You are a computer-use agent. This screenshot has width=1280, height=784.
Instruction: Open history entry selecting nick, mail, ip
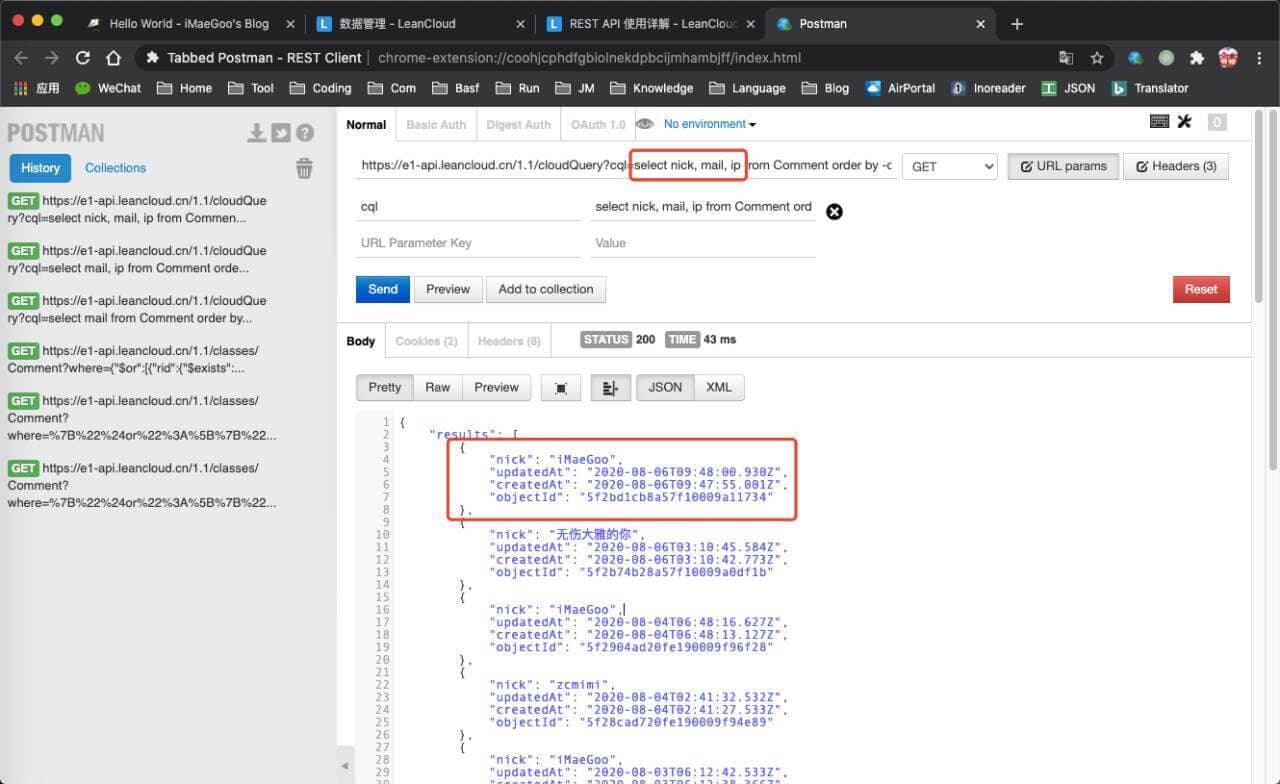pos(137,209)
